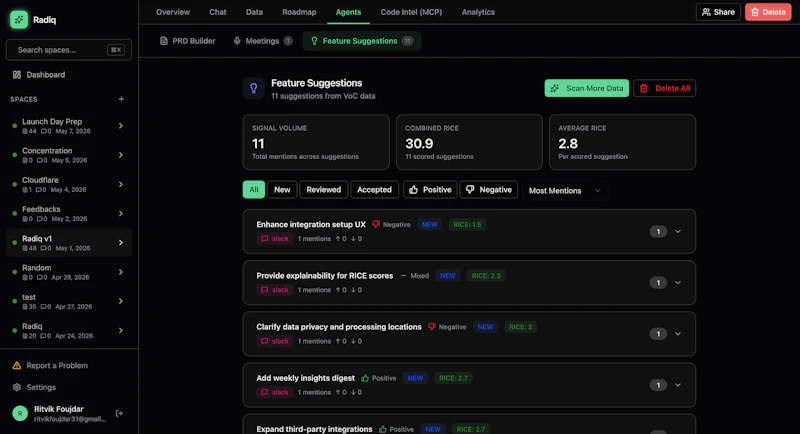Open the test space
This screenshot has width=800, height=434.
point(68,301)
